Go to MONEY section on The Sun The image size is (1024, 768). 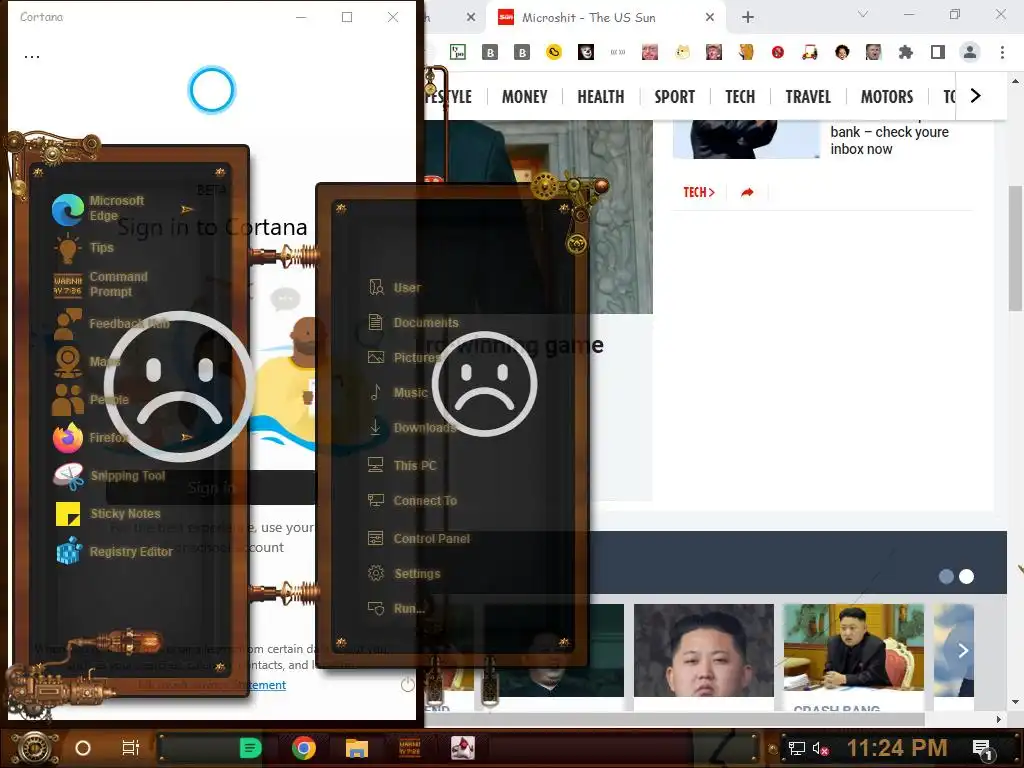pos(524,97)
